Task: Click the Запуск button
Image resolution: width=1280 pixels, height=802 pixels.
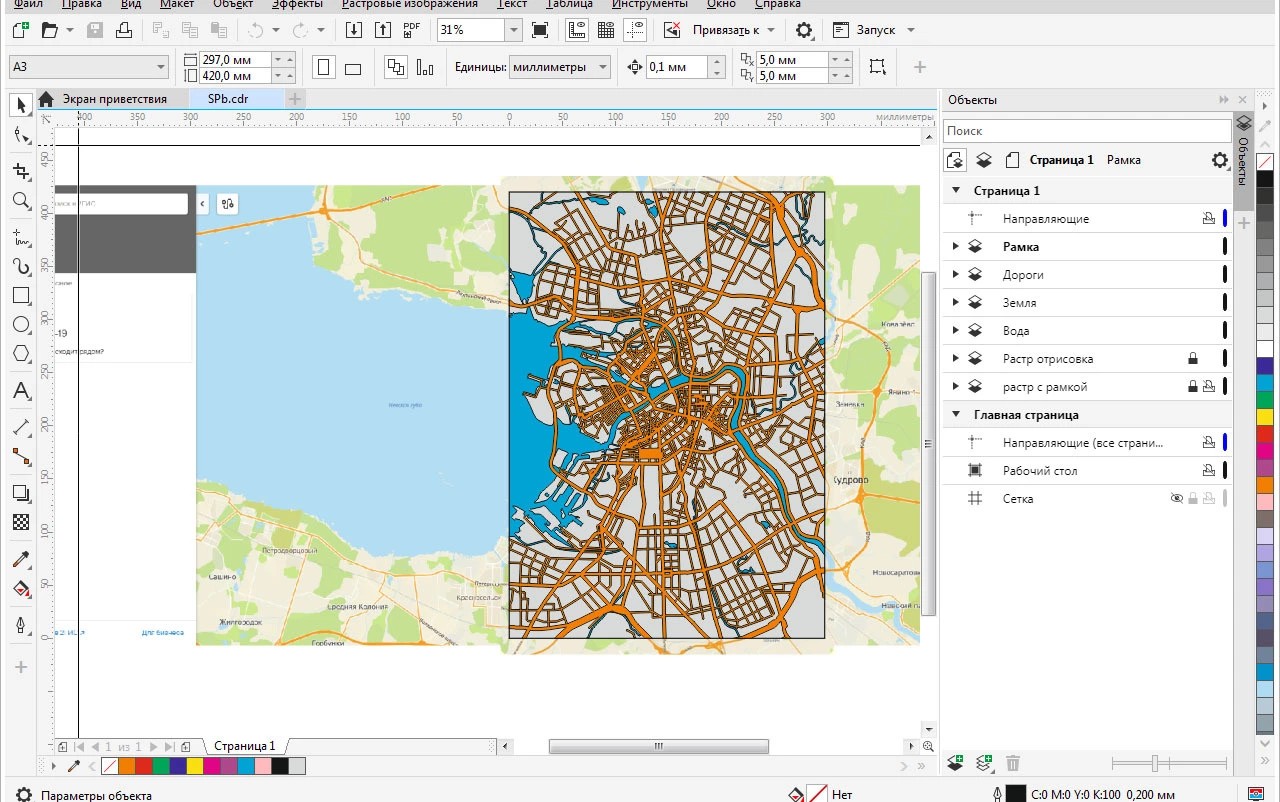Action: click(x=875, y=30)
